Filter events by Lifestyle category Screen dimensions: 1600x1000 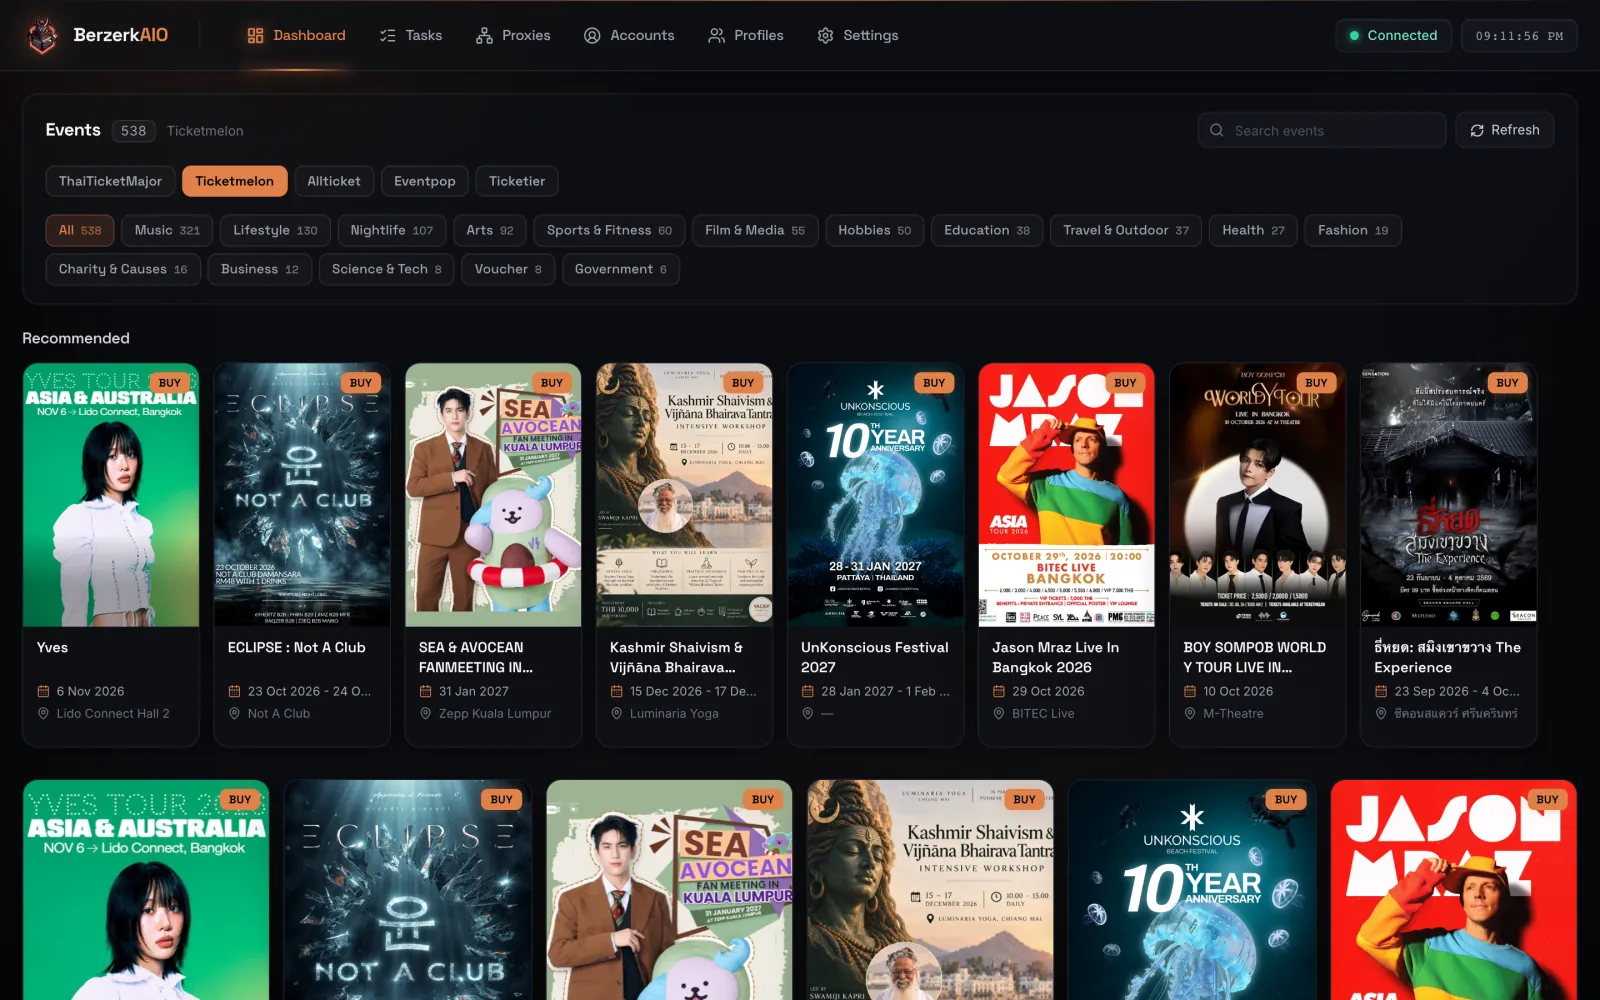click(275, 230)
